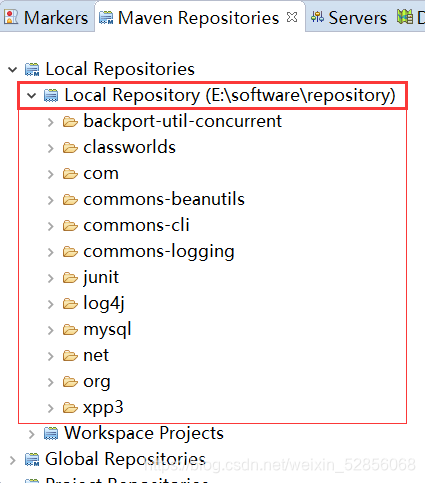Click the classworlds folder icon
The width and height of the screenshot is (425, 483).
click(x=70, y=148)
